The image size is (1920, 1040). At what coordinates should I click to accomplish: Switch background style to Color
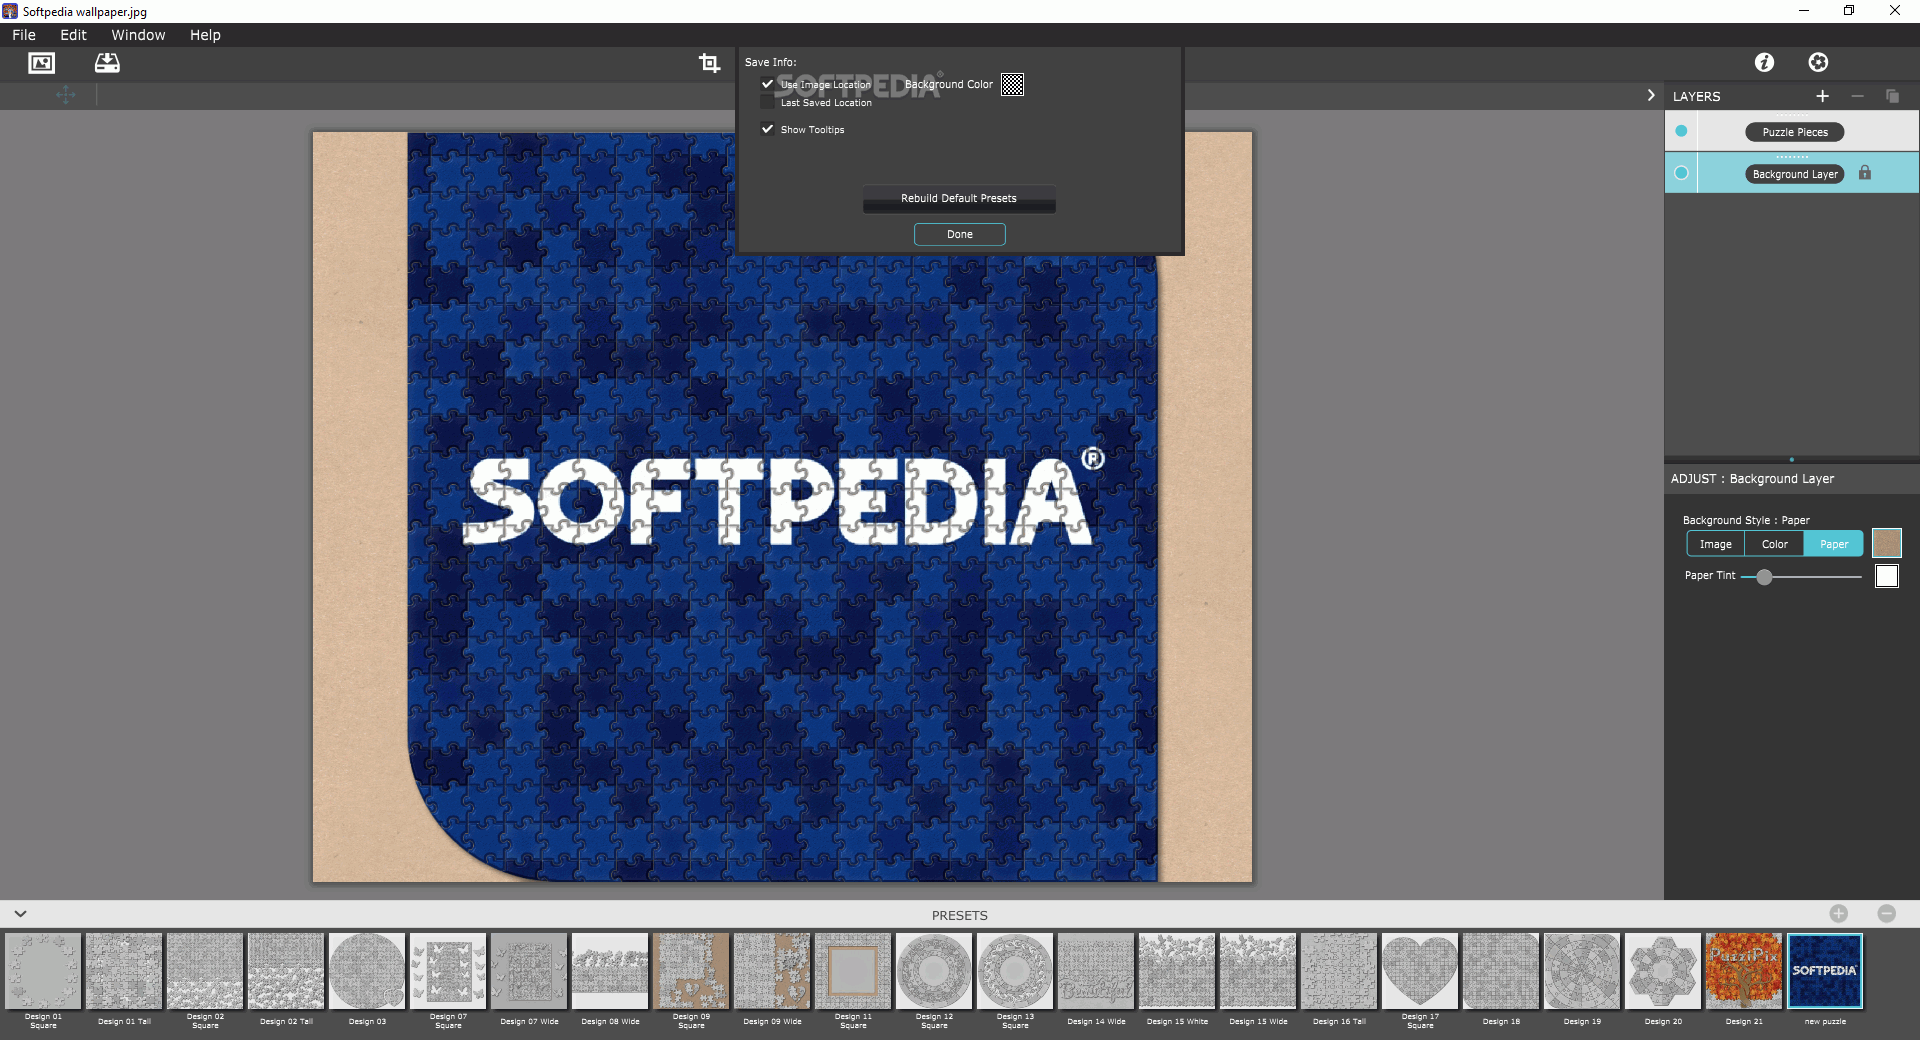pyautogui.click(x=1774, y=544)
